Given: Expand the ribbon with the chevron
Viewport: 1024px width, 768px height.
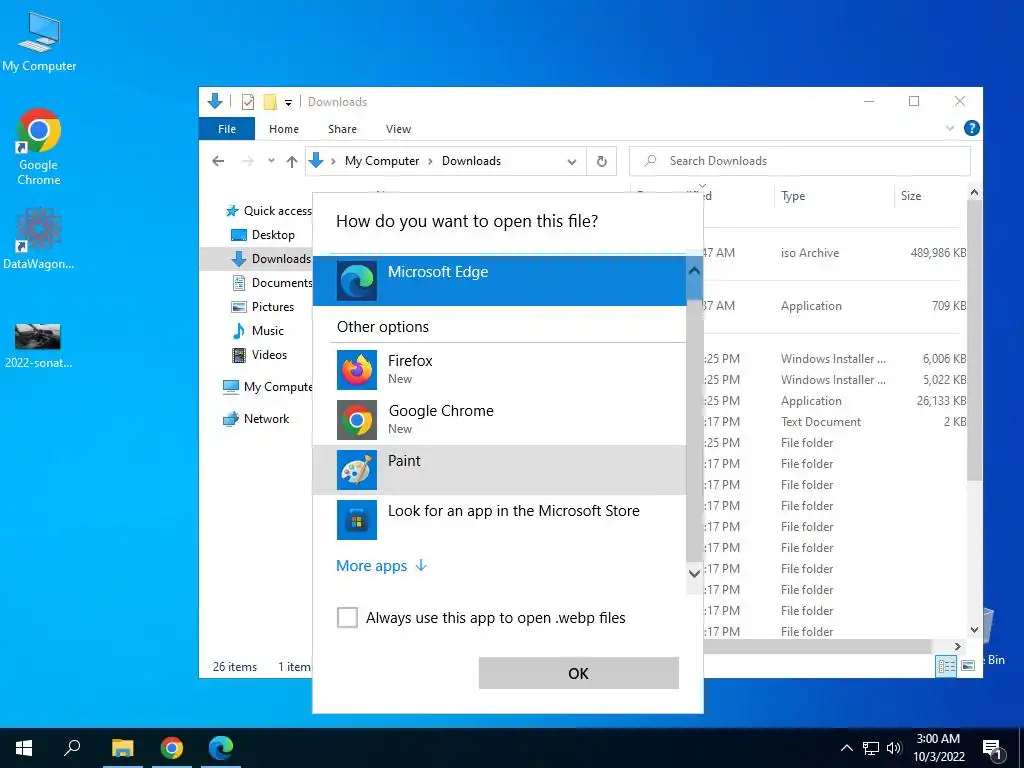Looking at the screenshot, I should point(950,128).
